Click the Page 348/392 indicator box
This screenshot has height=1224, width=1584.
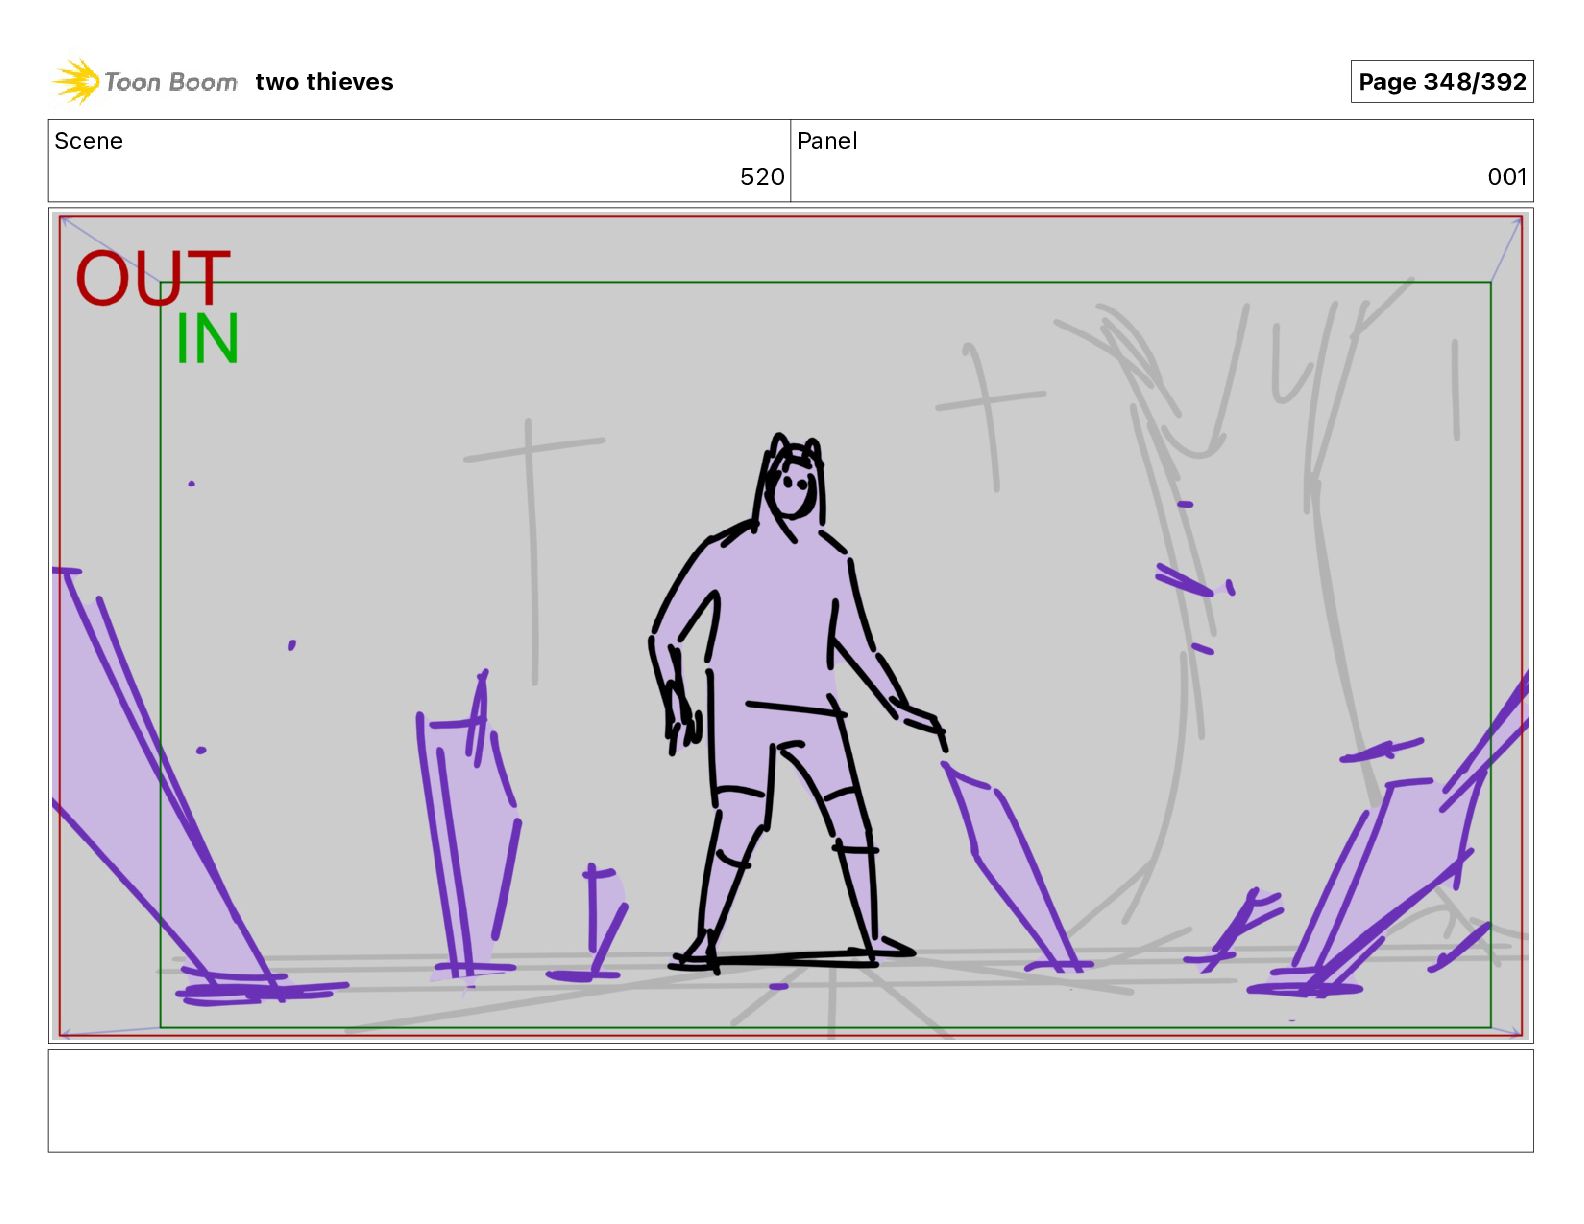(x=1441, y=82)
